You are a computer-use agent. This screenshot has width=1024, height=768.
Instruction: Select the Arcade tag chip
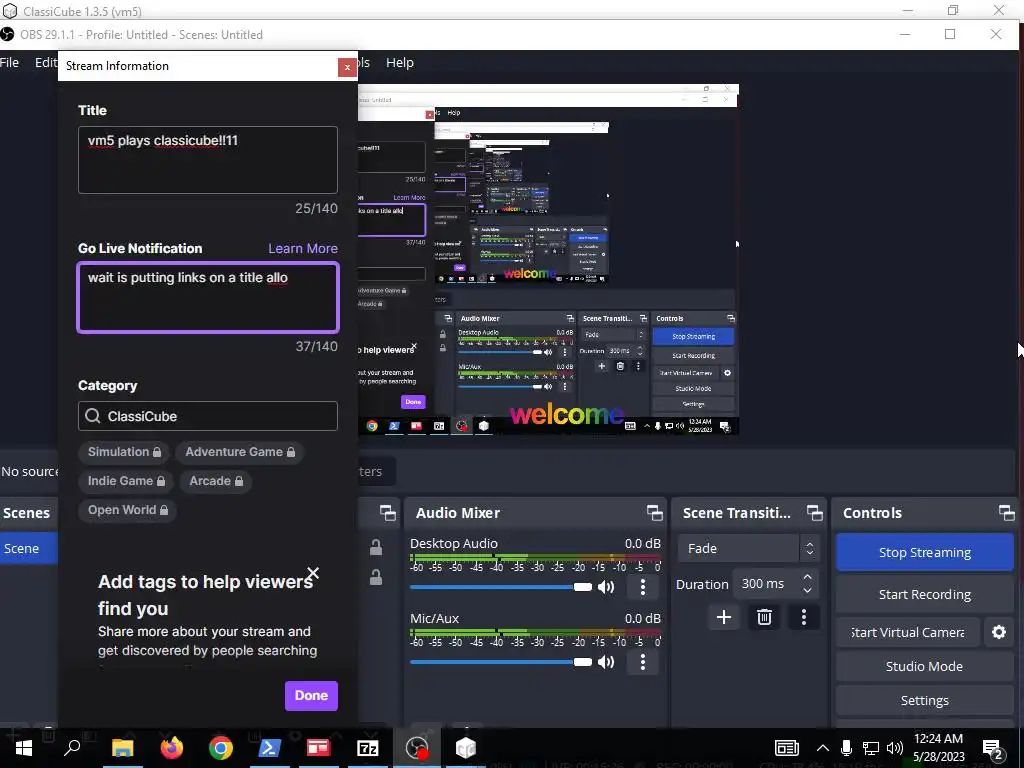point(216,481)
